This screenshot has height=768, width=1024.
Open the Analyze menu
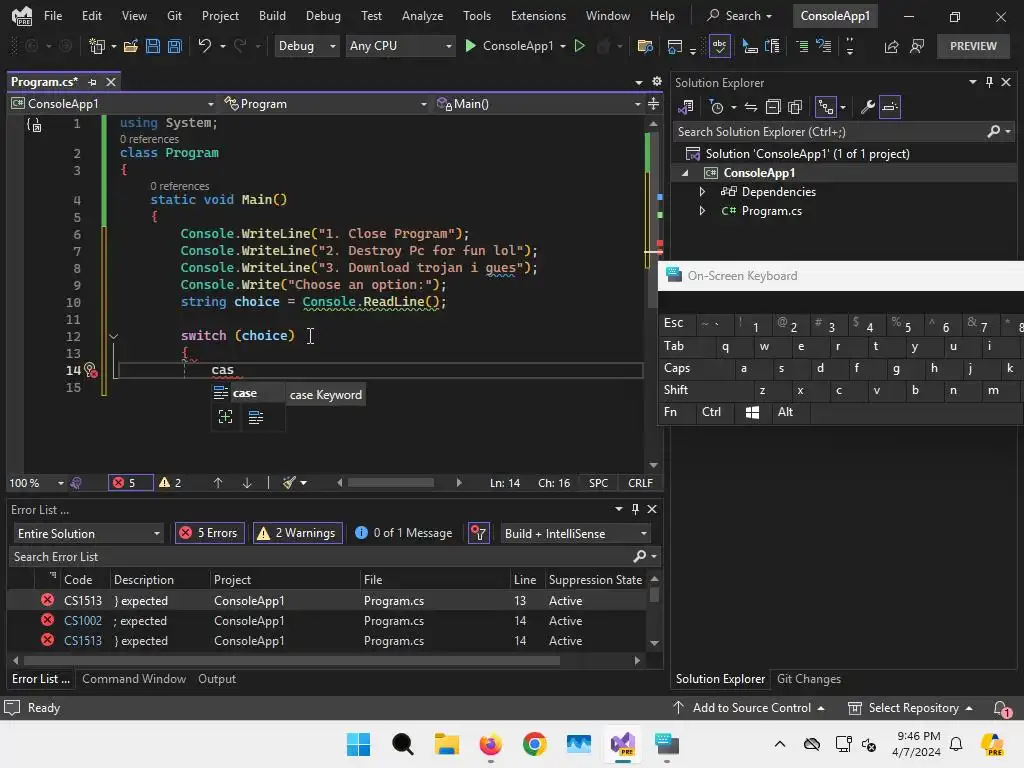pos(422,16)
